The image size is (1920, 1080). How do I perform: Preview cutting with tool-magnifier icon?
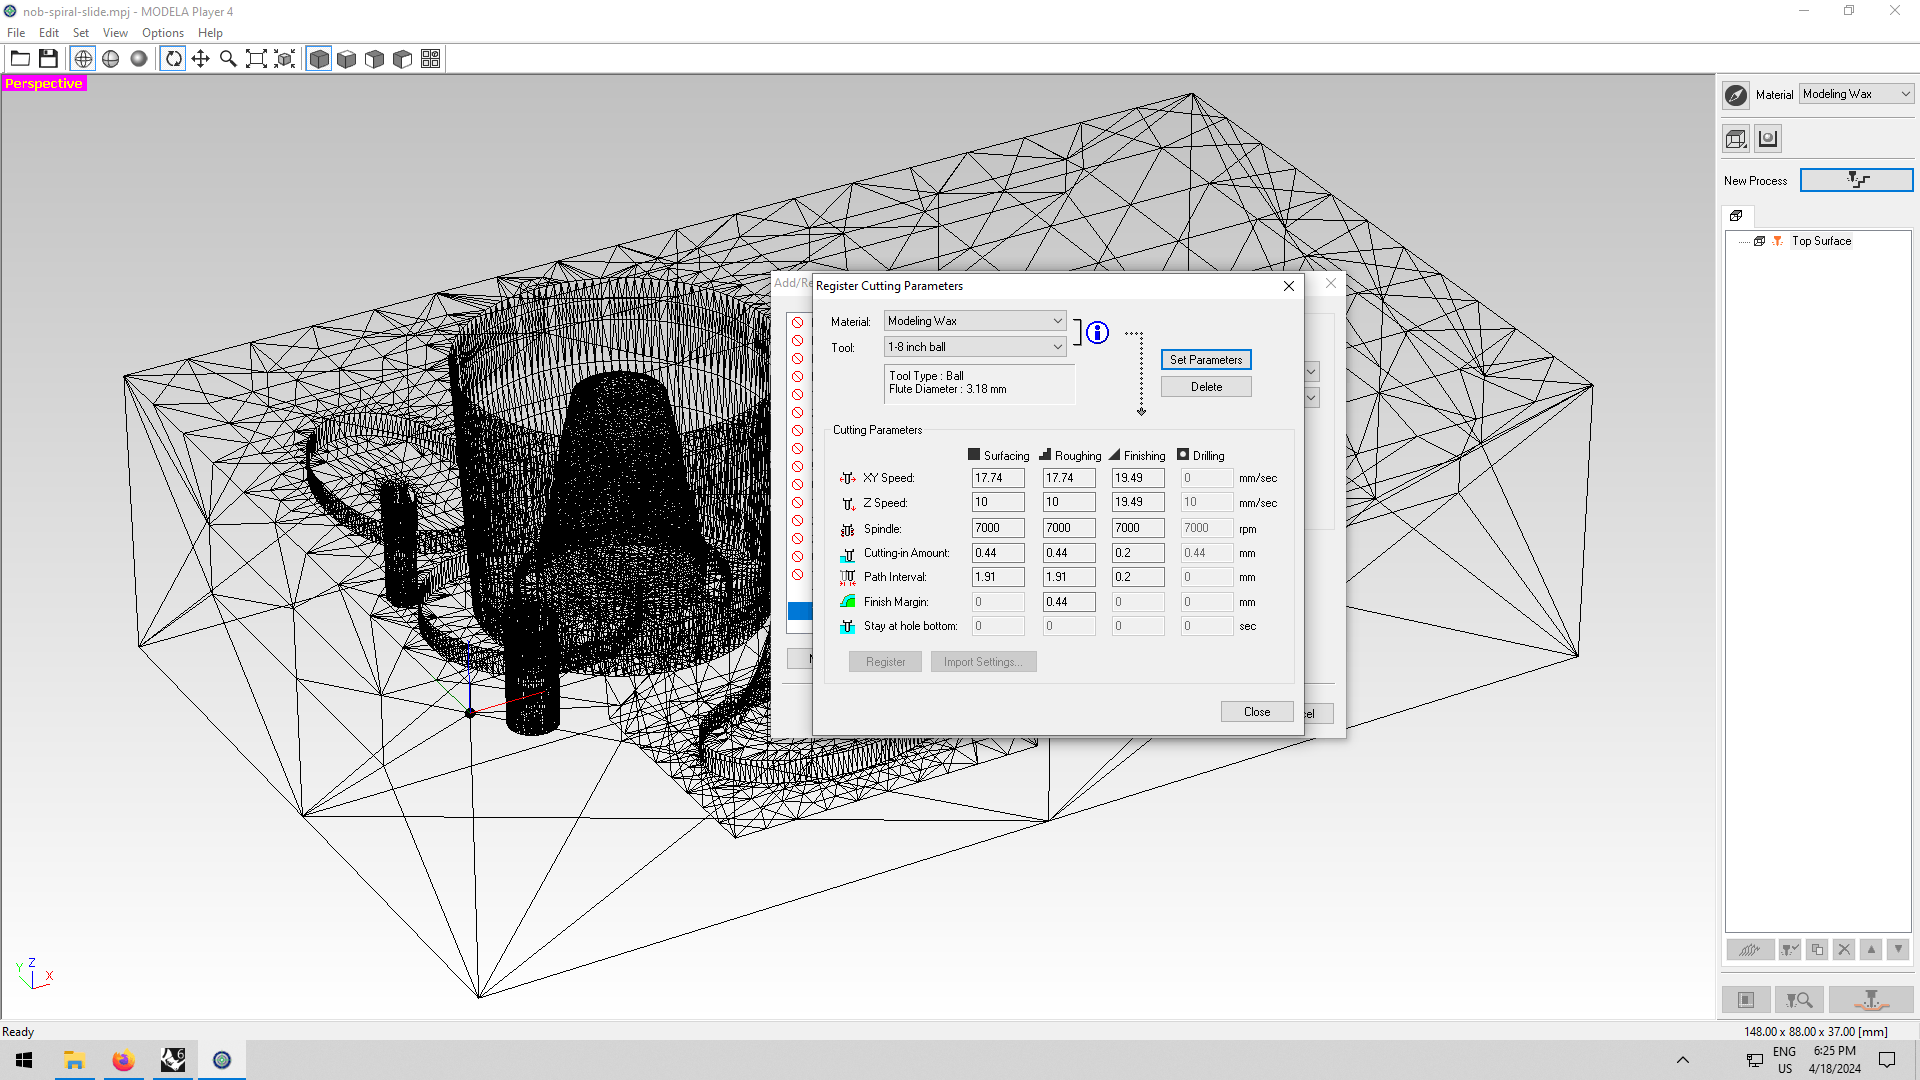(1799, 1000)
